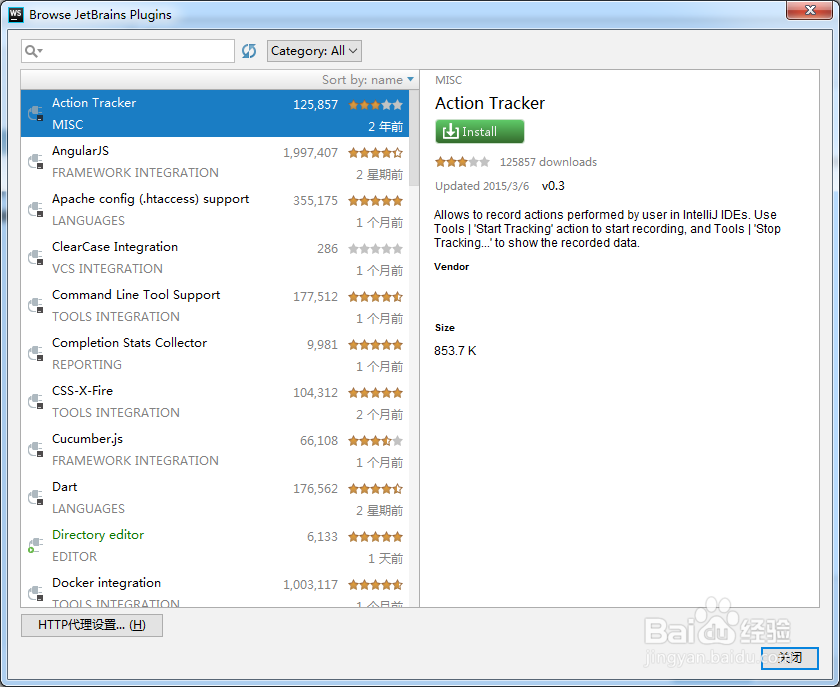Focus the plugin search field
840x687 pixels.
(128, 51)
